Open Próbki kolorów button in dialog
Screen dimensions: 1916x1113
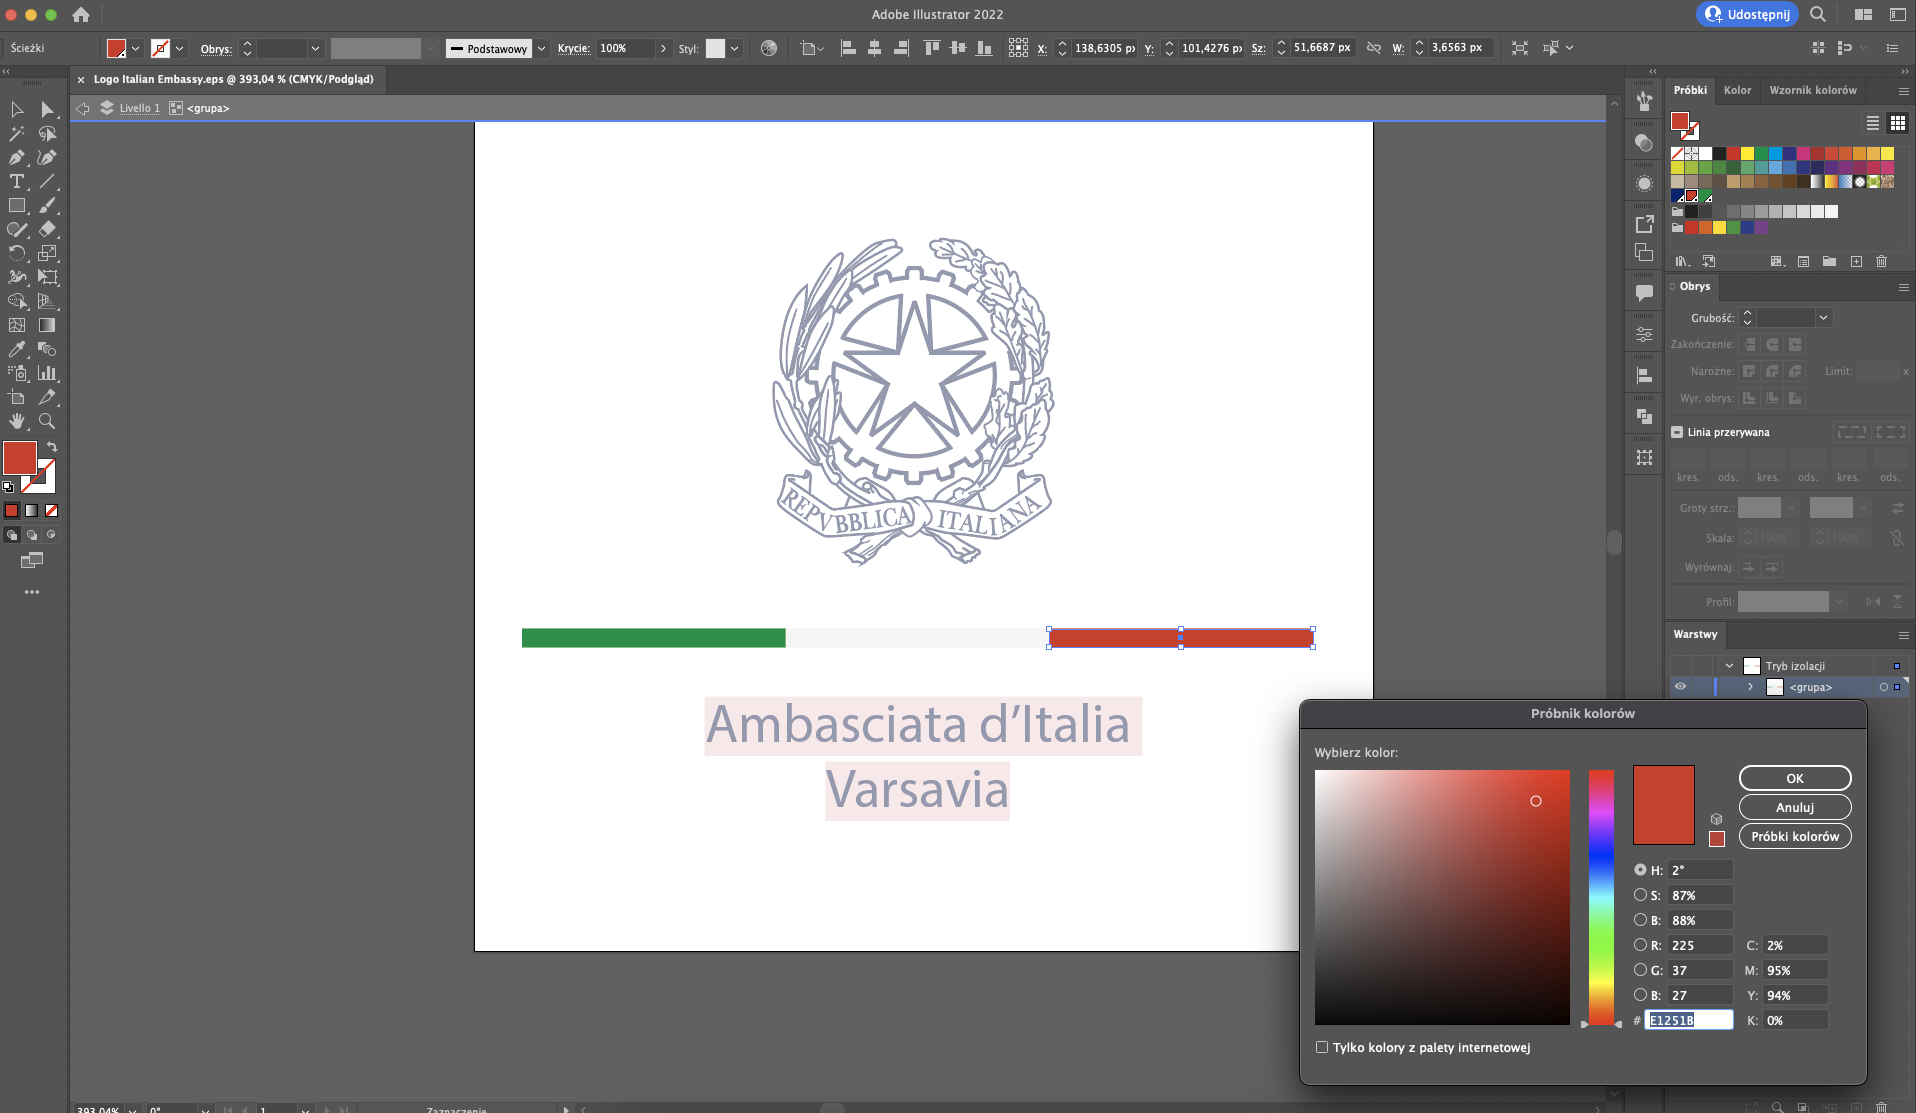pos(1795,836)
